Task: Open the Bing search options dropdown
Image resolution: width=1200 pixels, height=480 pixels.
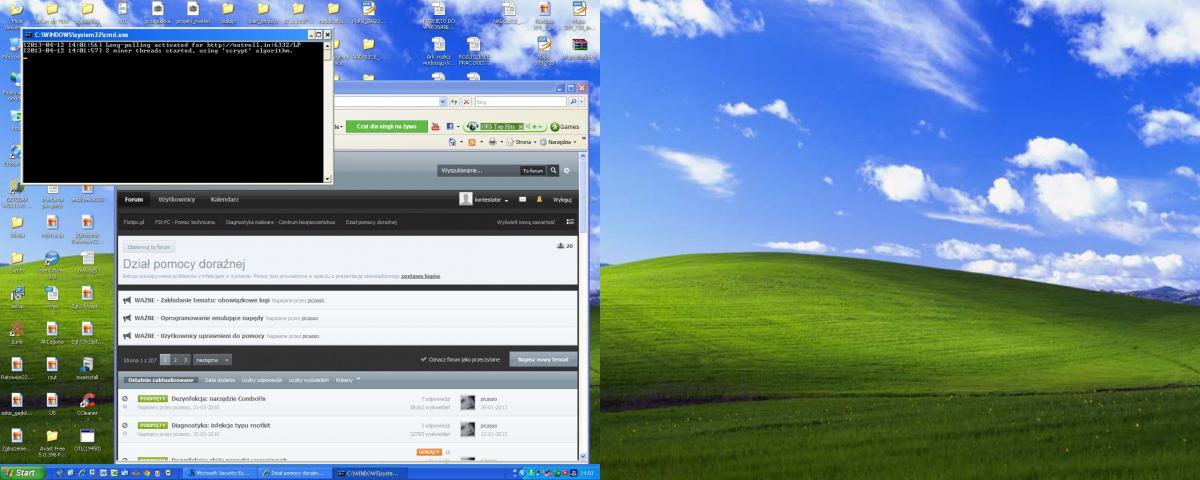Action: point(582,101)
